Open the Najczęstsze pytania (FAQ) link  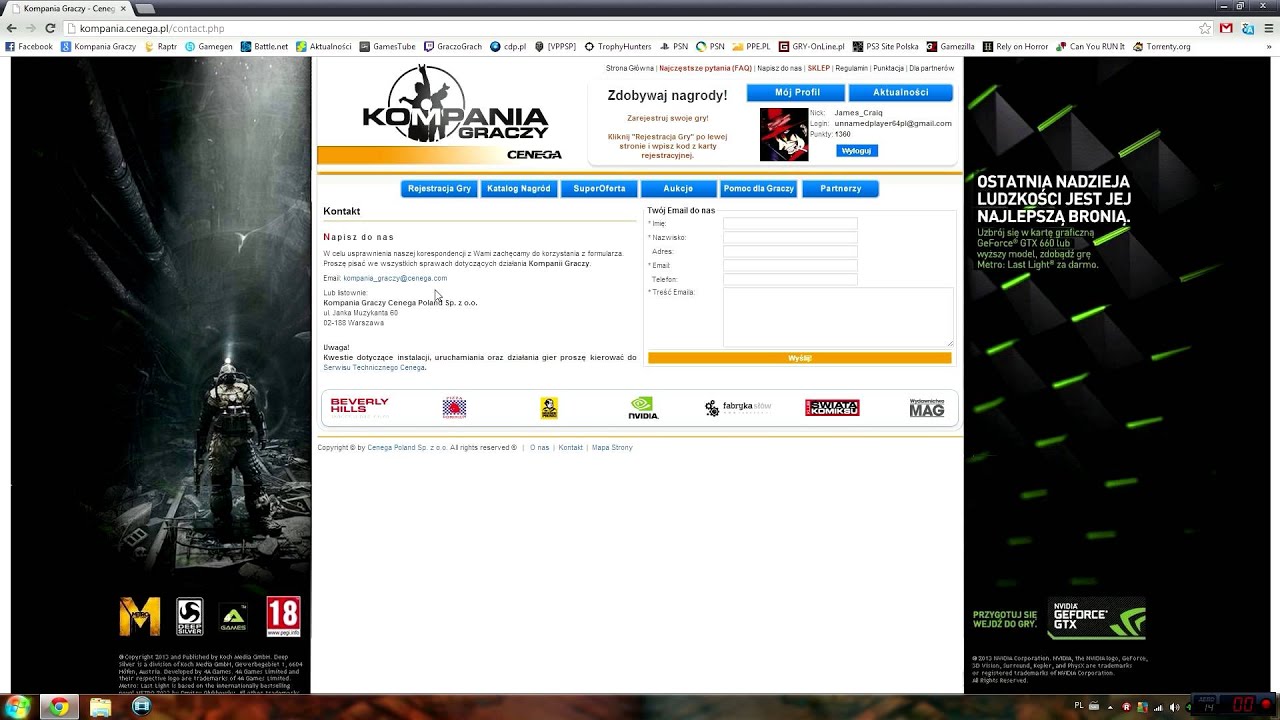(x=705, y=69)
